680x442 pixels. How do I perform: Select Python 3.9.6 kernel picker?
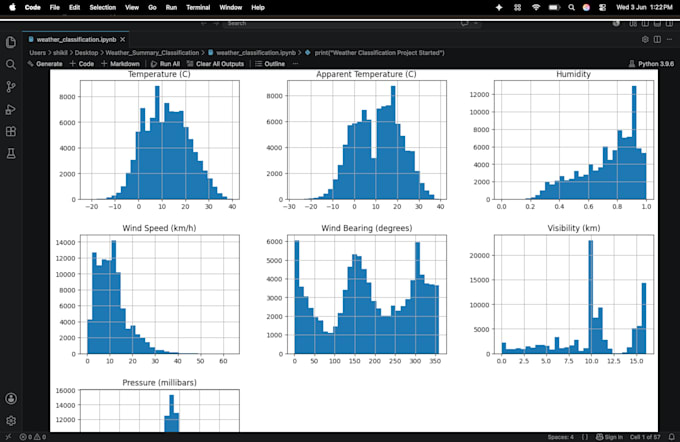651,64
